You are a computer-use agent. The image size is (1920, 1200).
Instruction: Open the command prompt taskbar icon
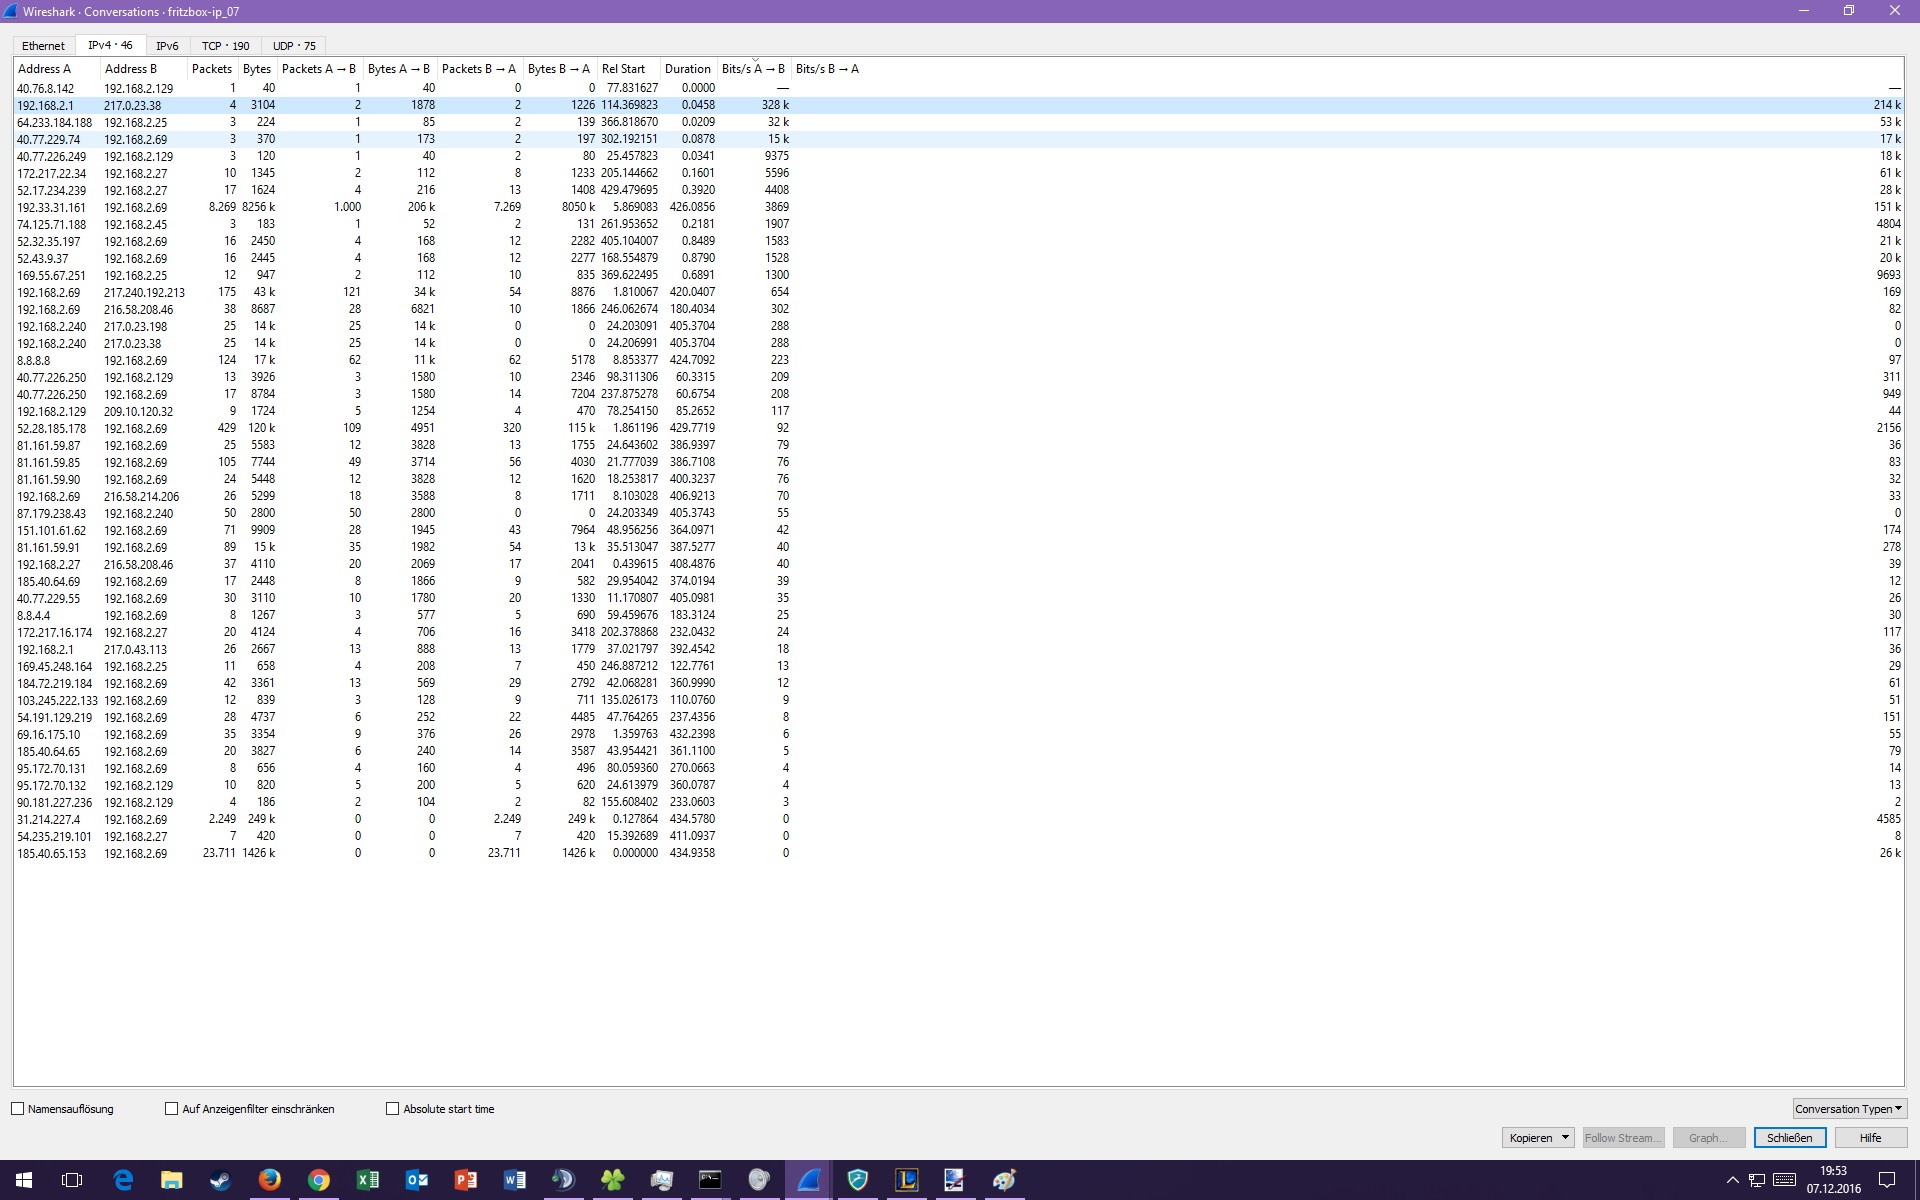point(710,1180)
